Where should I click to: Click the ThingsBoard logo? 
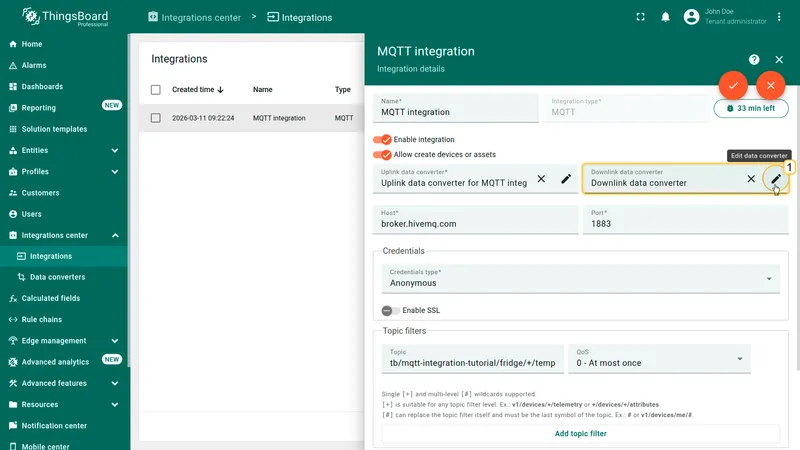pos(65,17)
